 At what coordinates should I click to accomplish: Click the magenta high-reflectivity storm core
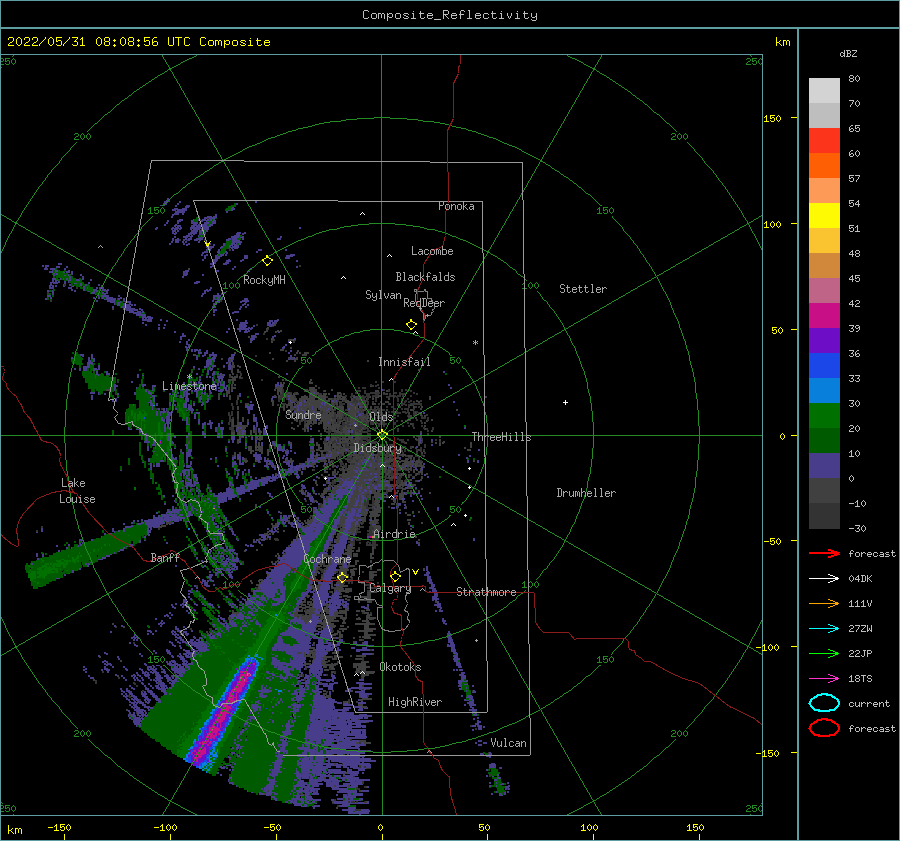pyautogui.click(x=223, y=712)
